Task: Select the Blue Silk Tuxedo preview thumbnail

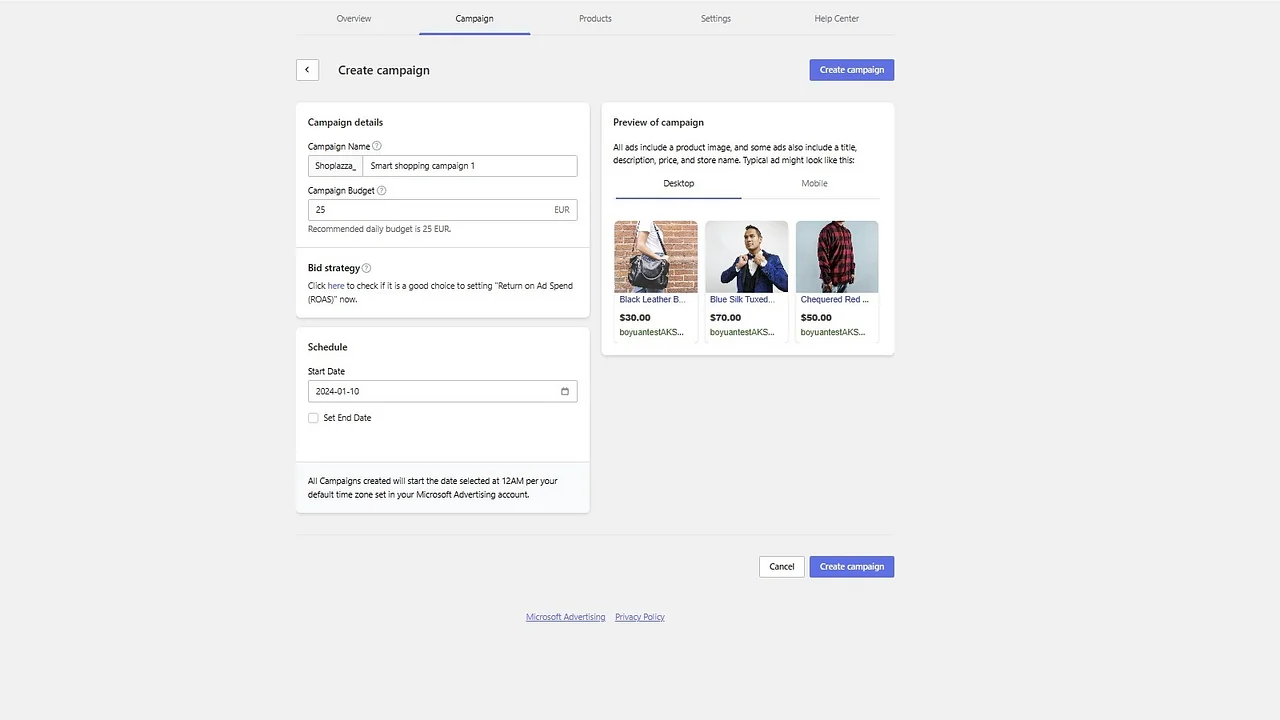Action: [x=746, y=255]
